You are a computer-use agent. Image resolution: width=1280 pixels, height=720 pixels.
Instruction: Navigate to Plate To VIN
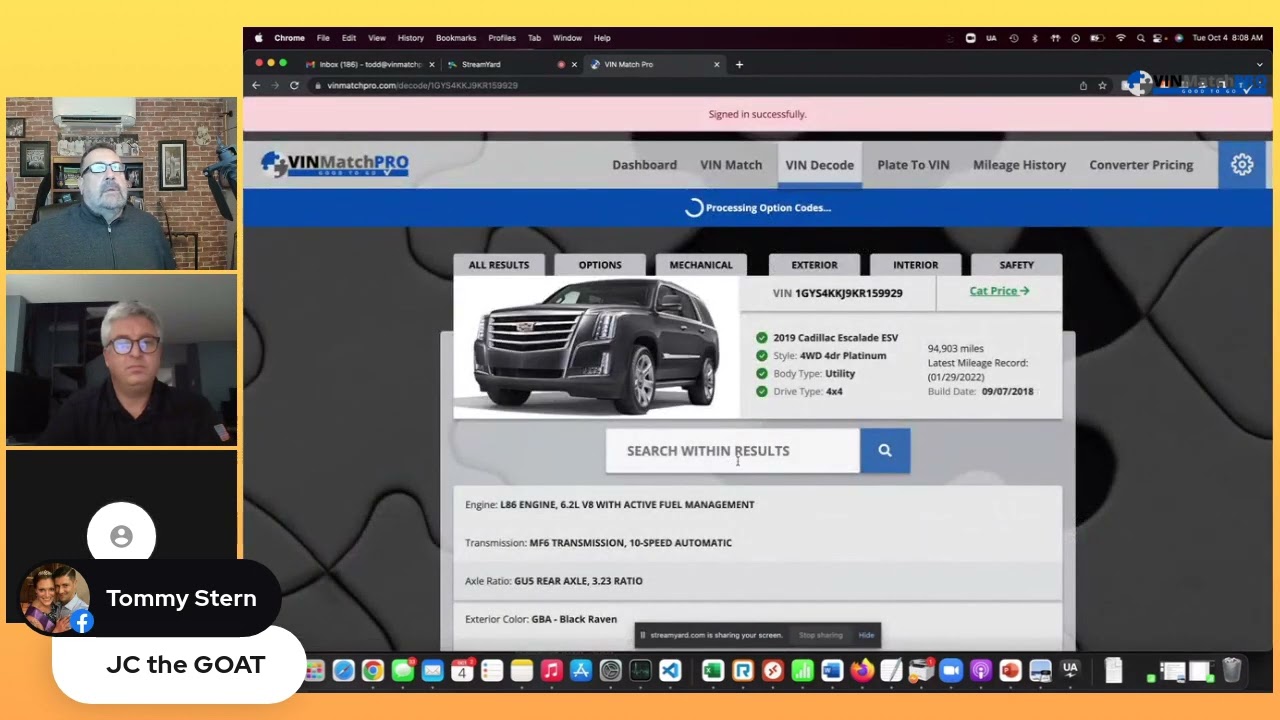point(913,165)
